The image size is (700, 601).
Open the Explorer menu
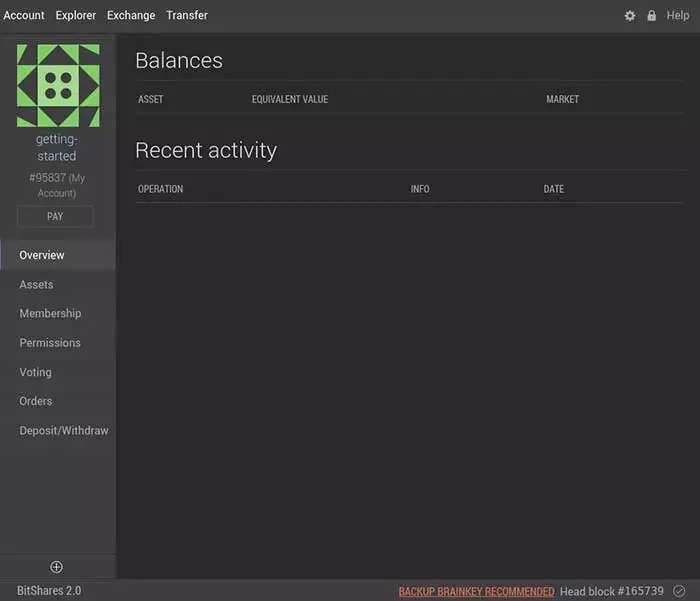coord(76,15)
